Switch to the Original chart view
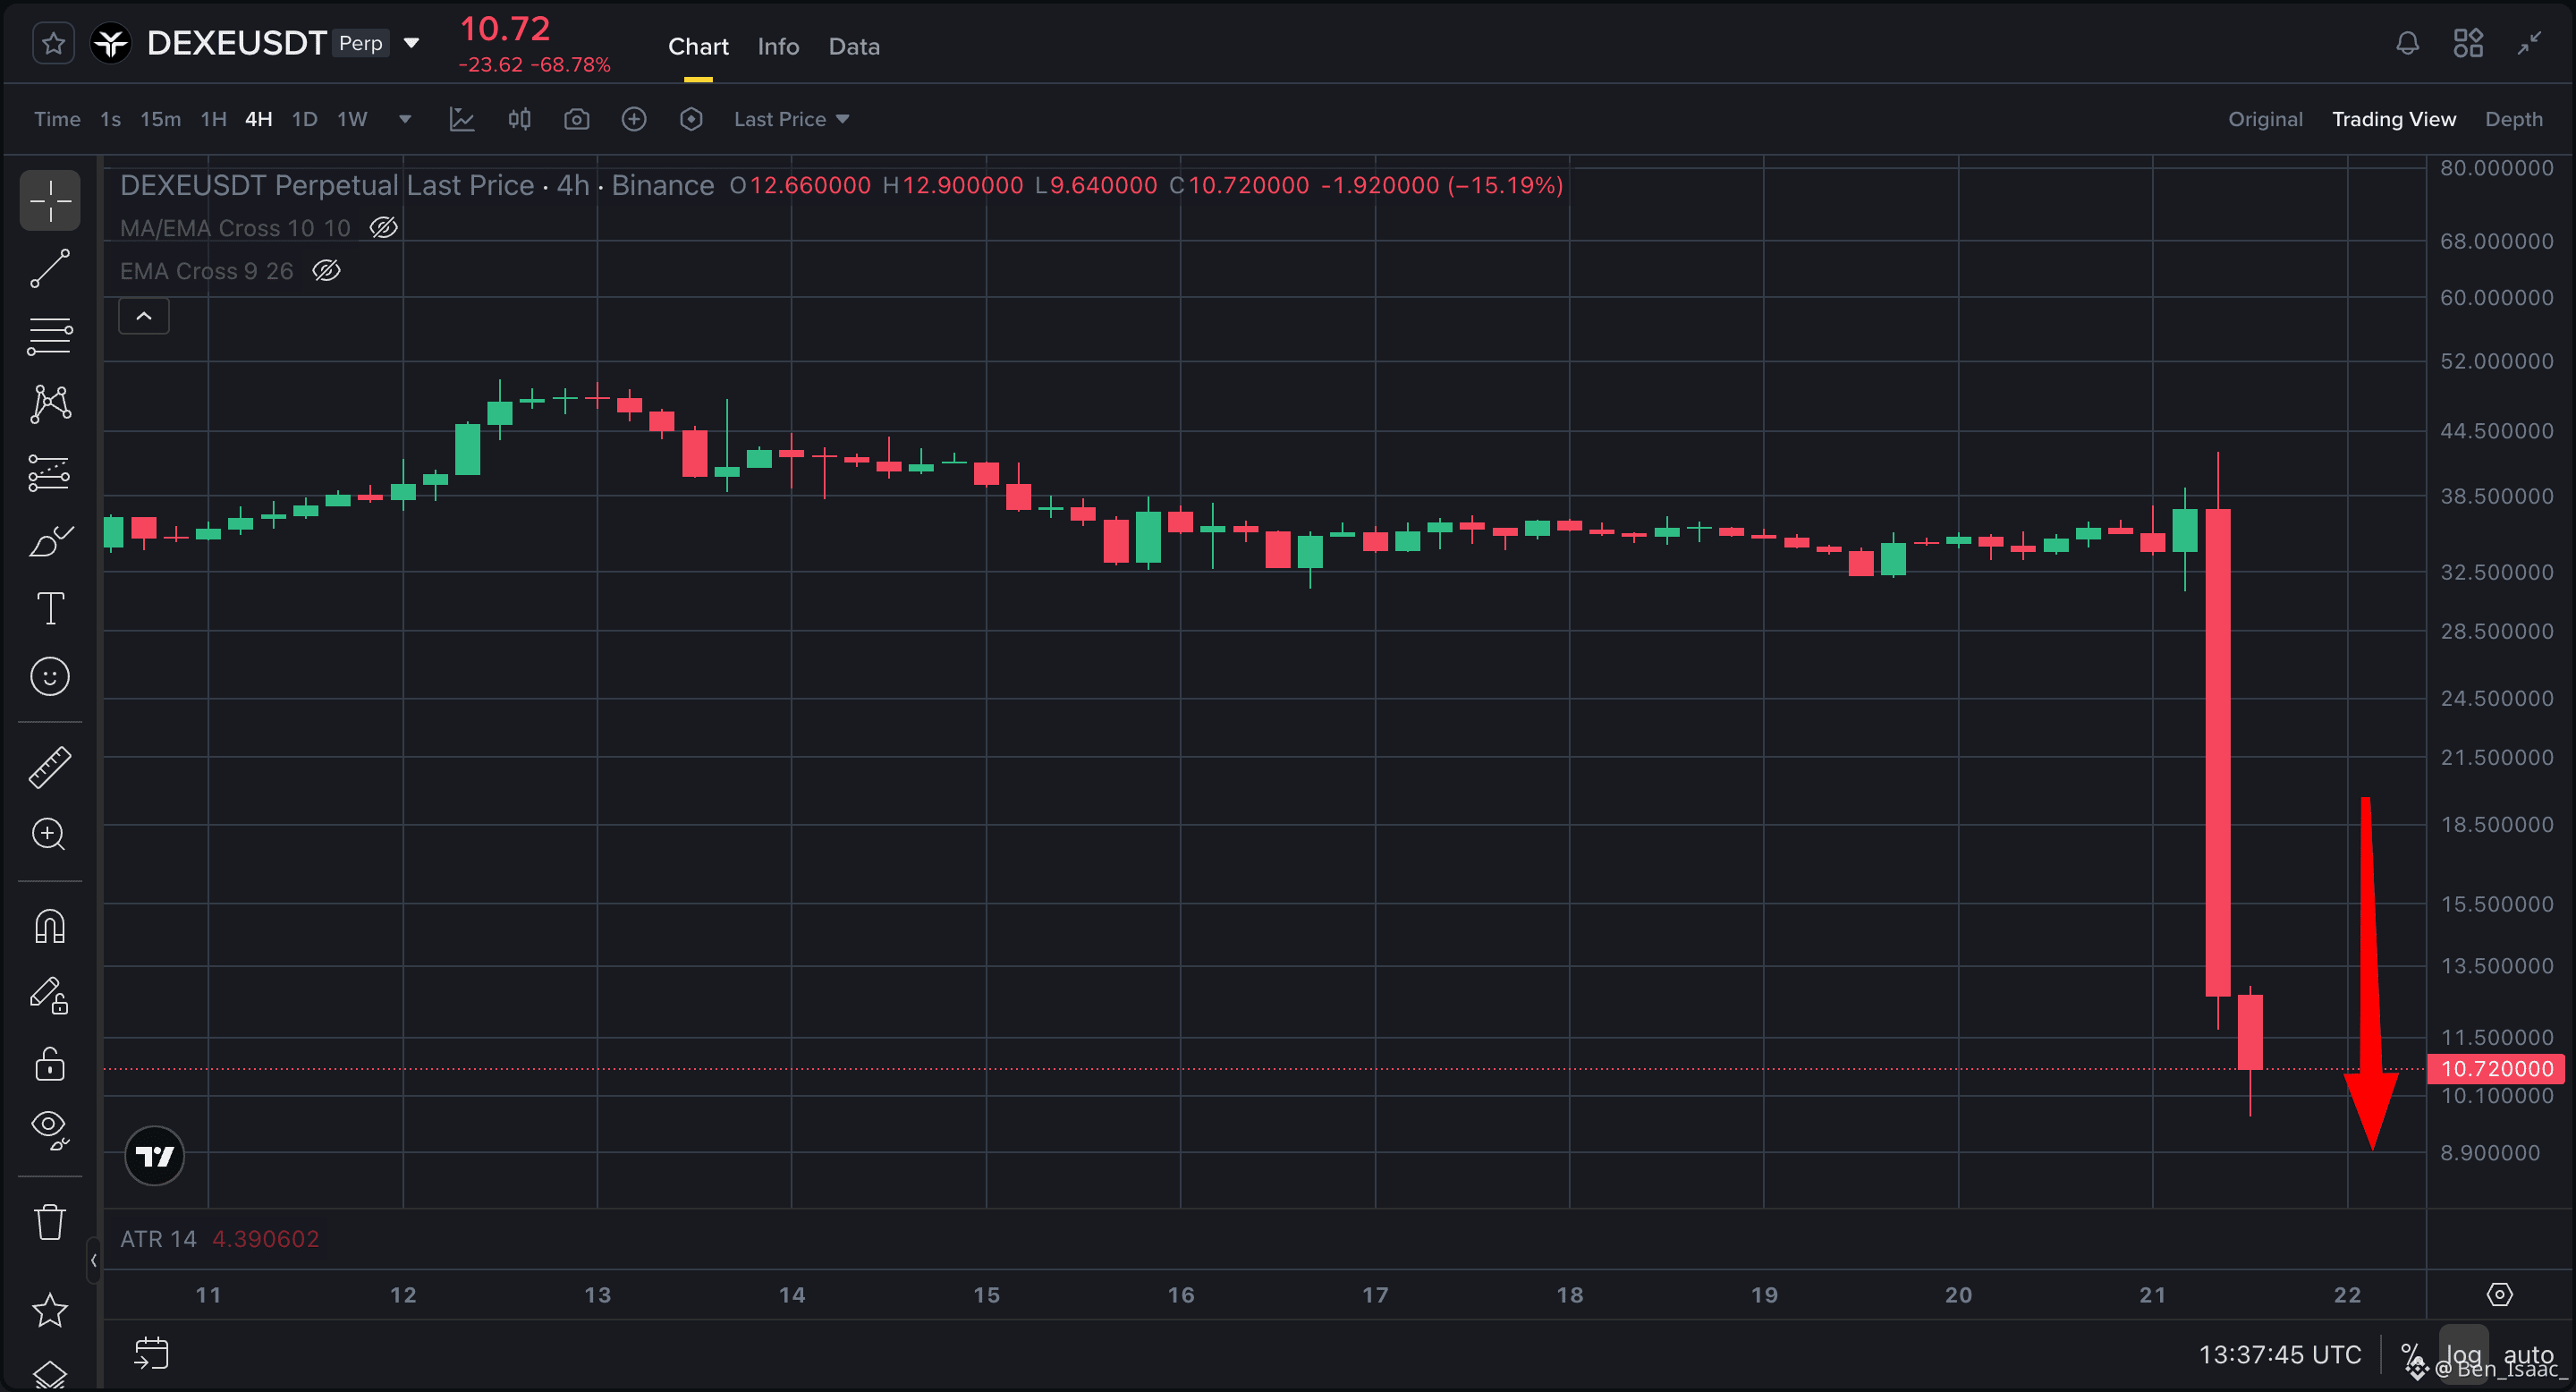The width and height of the screenshot is (2576, 1392). [x=2265, y=119]
